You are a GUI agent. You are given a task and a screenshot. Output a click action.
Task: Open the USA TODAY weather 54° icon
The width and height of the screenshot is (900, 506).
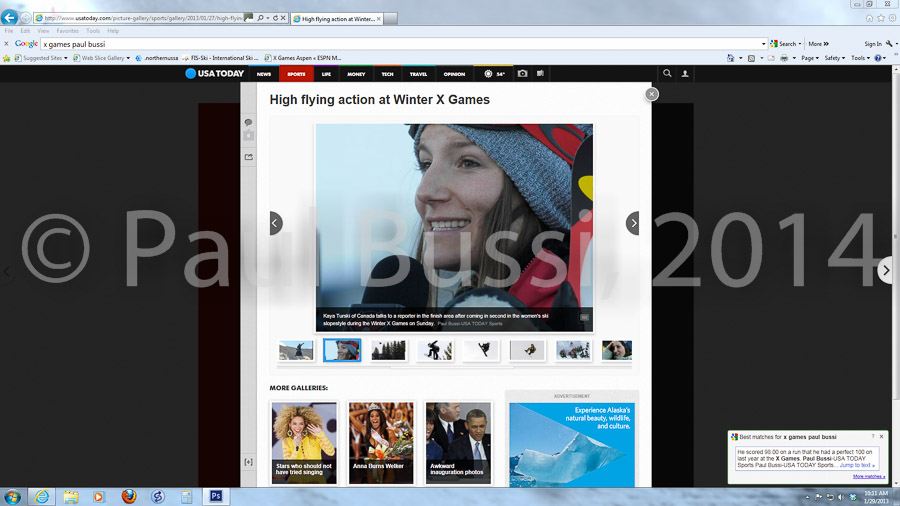coord(494,73)
